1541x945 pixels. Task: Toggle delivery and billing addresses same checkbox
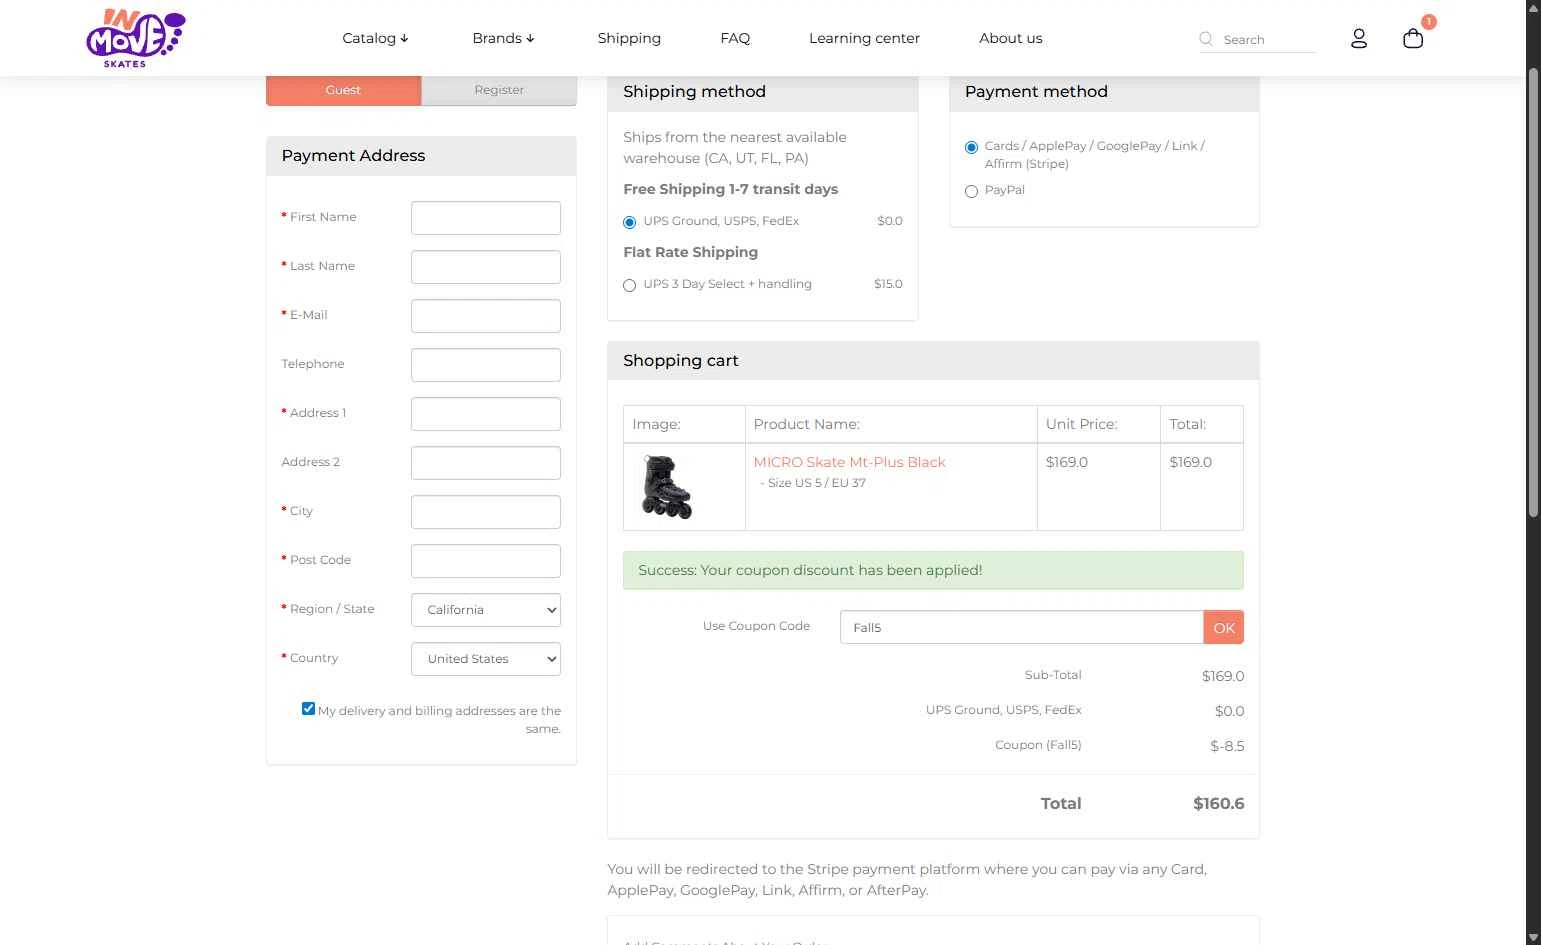[x=308, y=709]
